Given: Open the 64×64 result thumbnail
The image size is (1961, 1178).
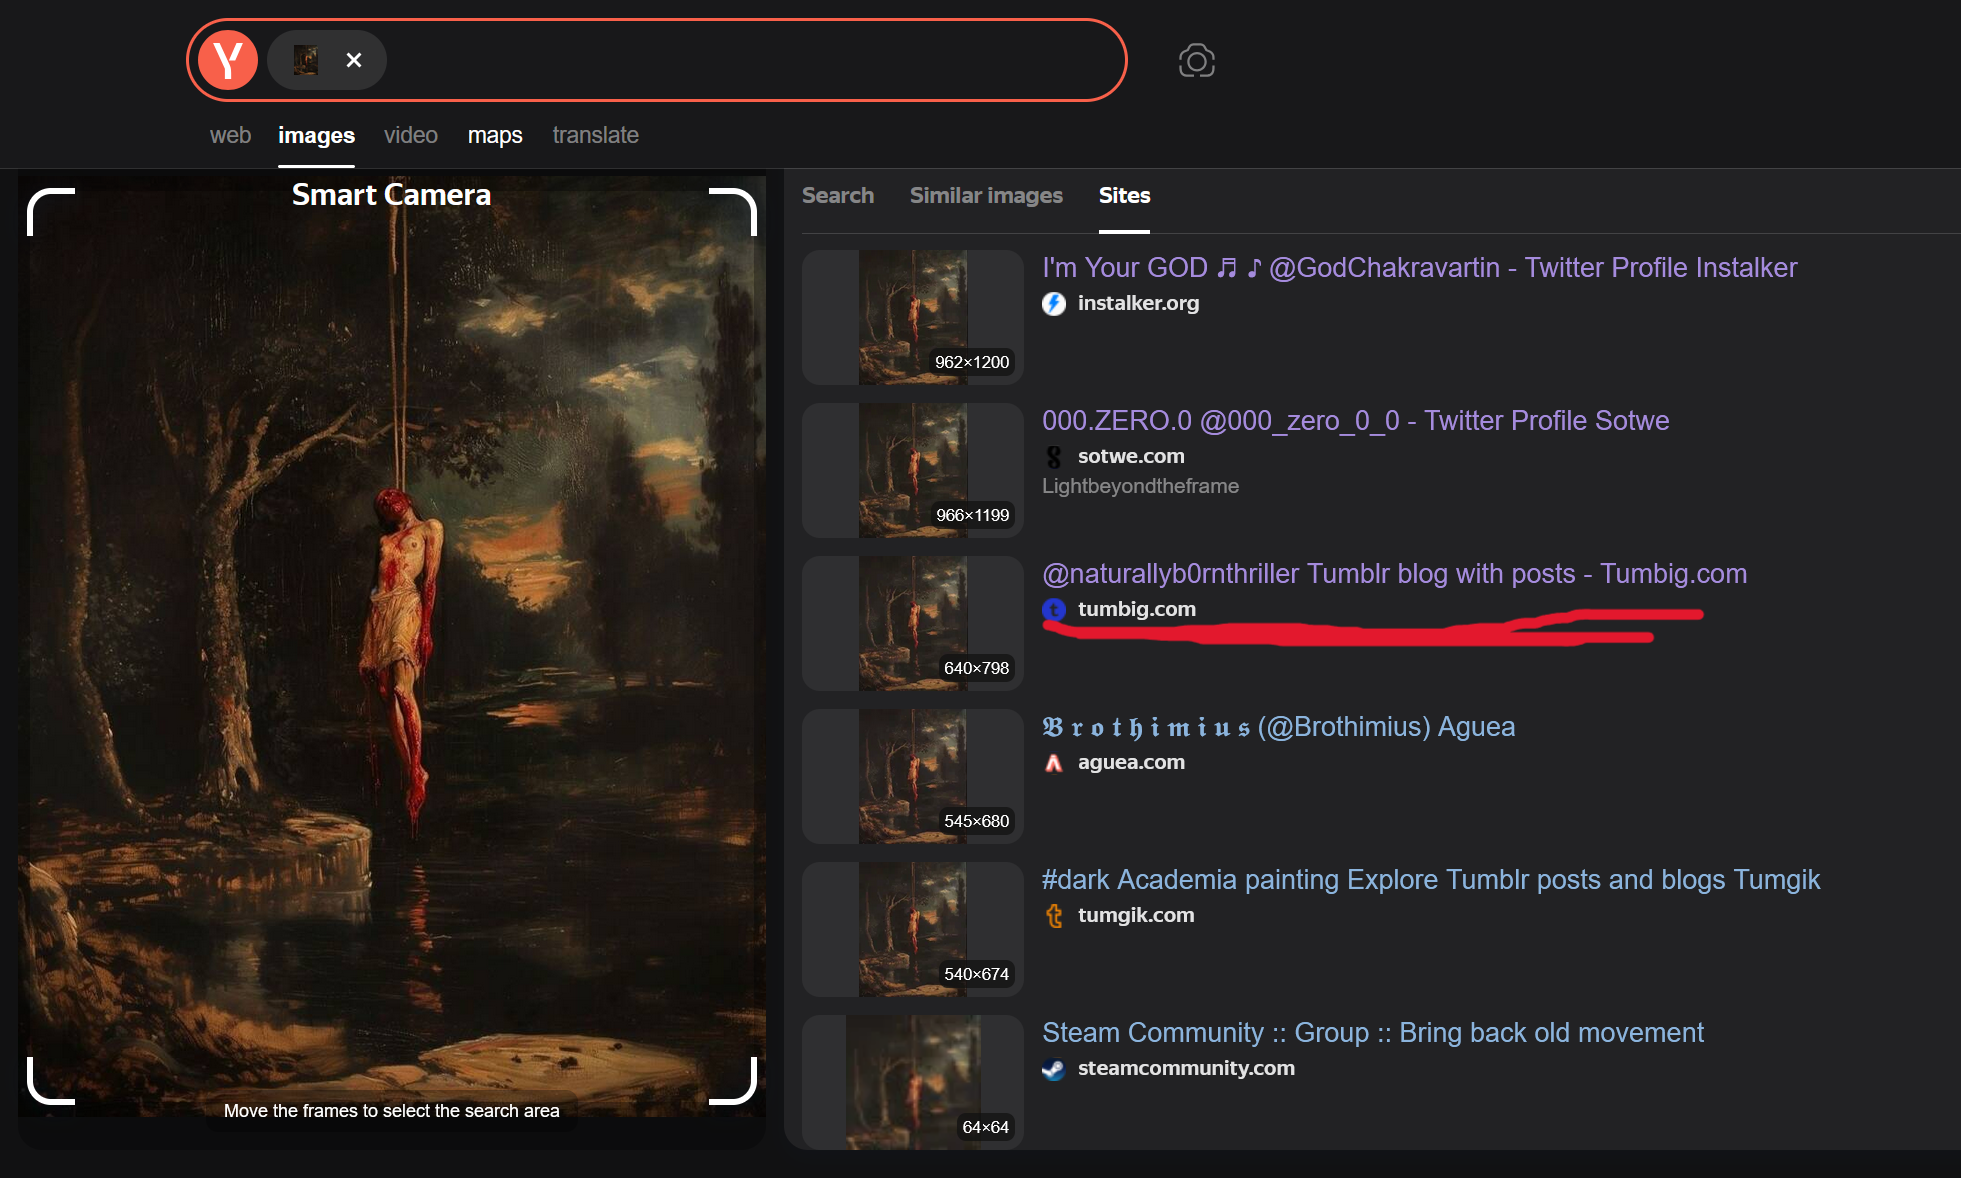Looking at the screenshot, I should tap(913, 1082).
